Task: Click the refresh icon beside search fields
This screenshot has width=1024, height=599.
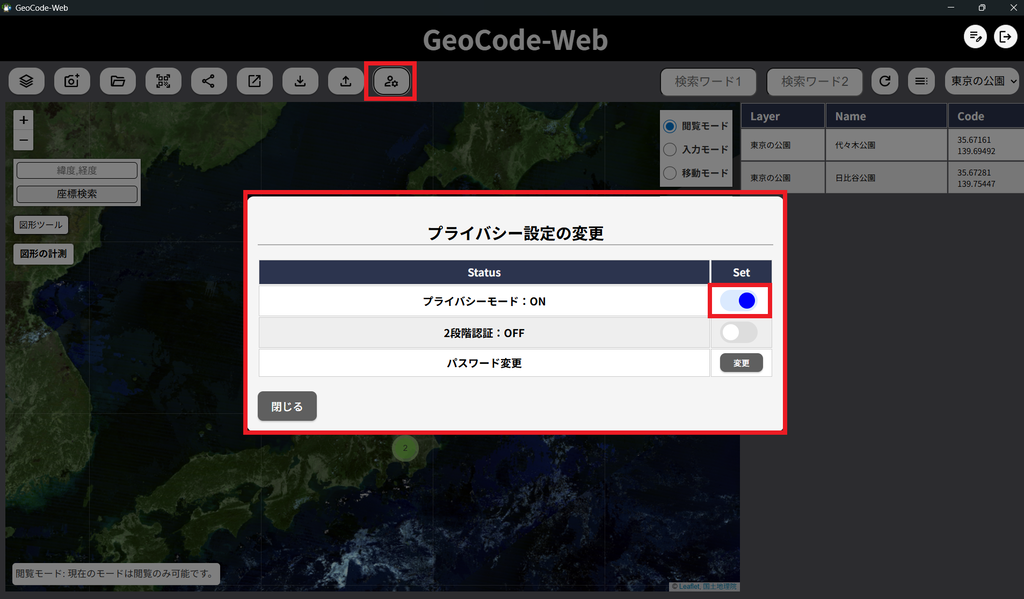Action: point(885,81)
